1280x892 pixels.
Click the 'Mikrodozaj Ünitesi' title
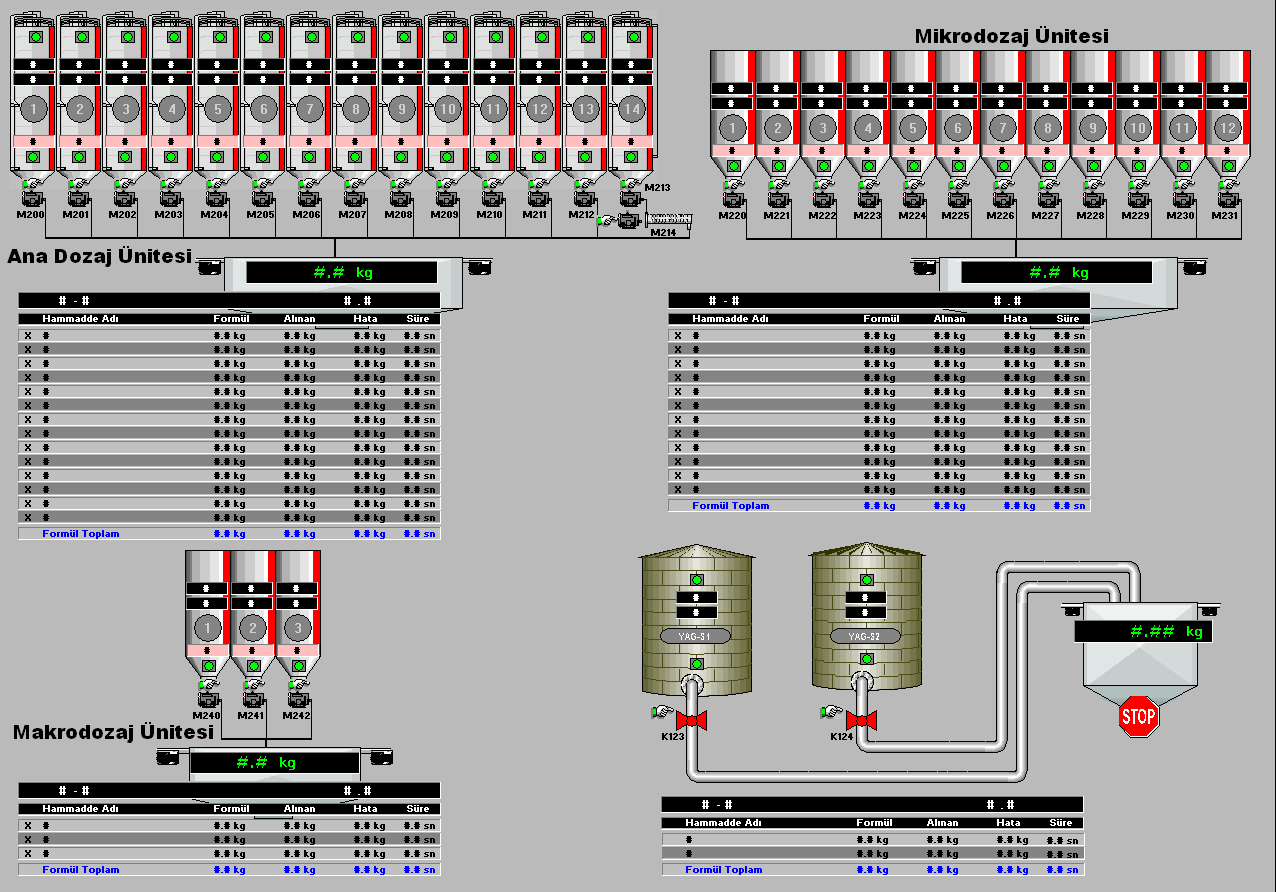1011,36
